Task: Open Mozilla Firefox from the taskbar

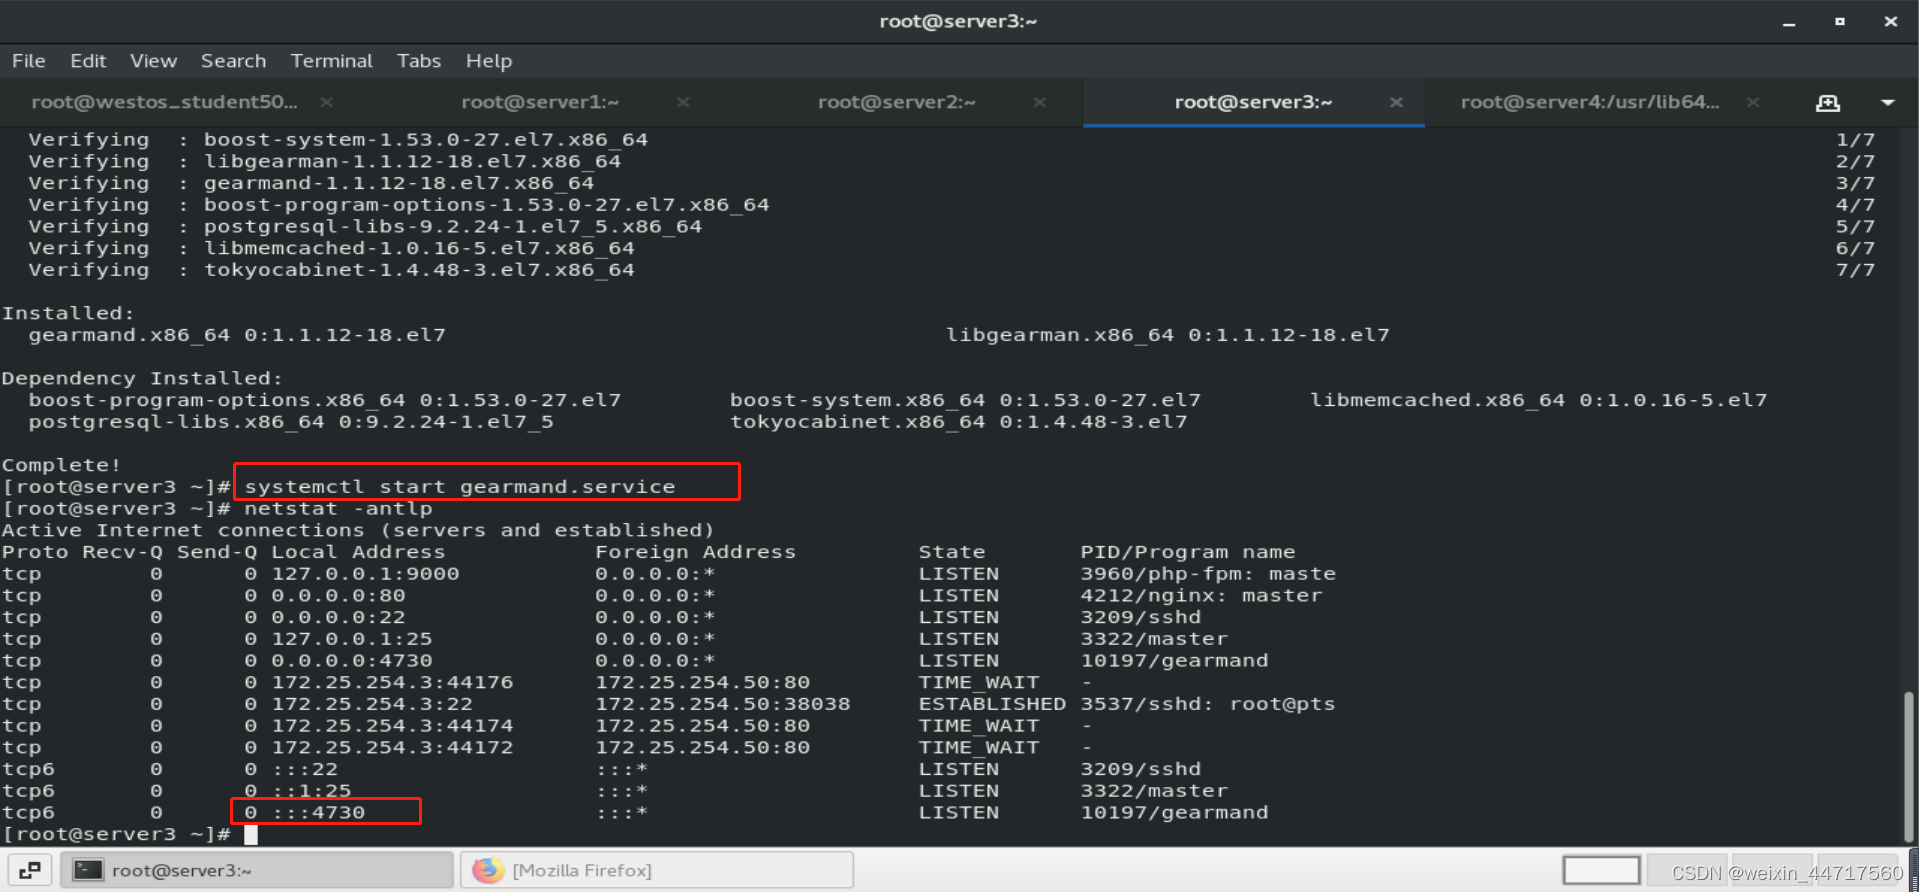Action: 657,870
